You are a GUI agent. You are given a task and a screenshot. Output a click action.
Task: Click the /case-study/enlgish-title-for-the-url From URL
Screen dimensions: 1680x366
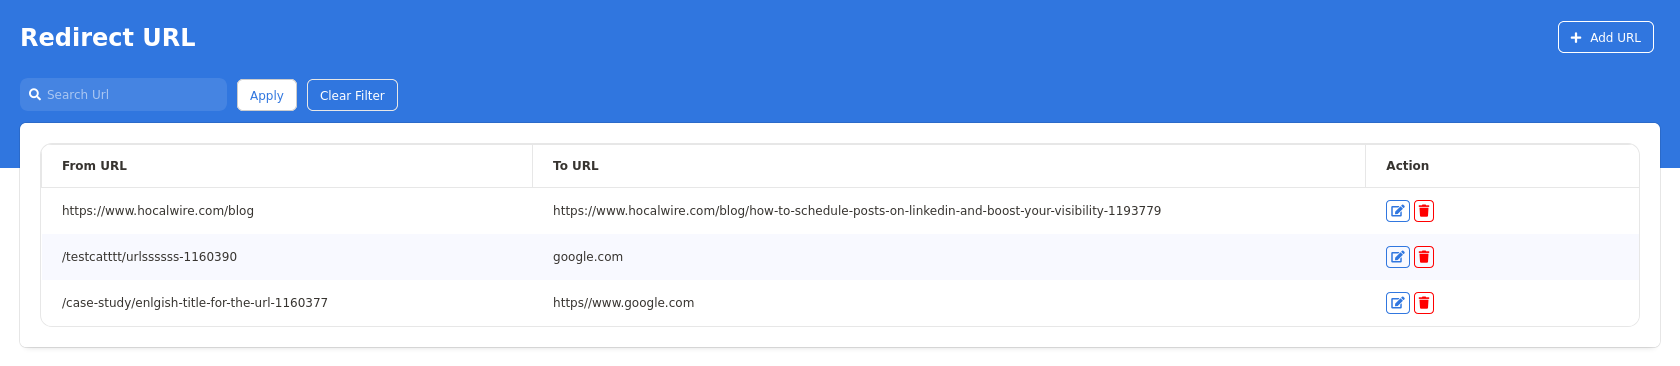pyautogui.click(x=195, y=303)
